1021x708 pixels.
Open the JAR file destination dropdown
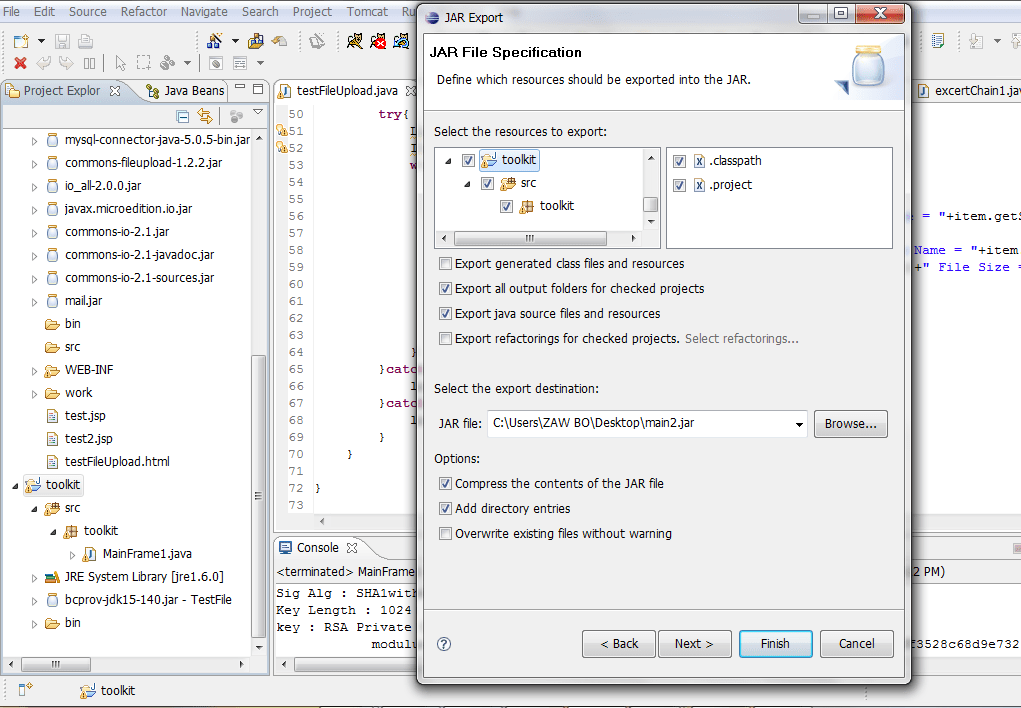(797, 423)
